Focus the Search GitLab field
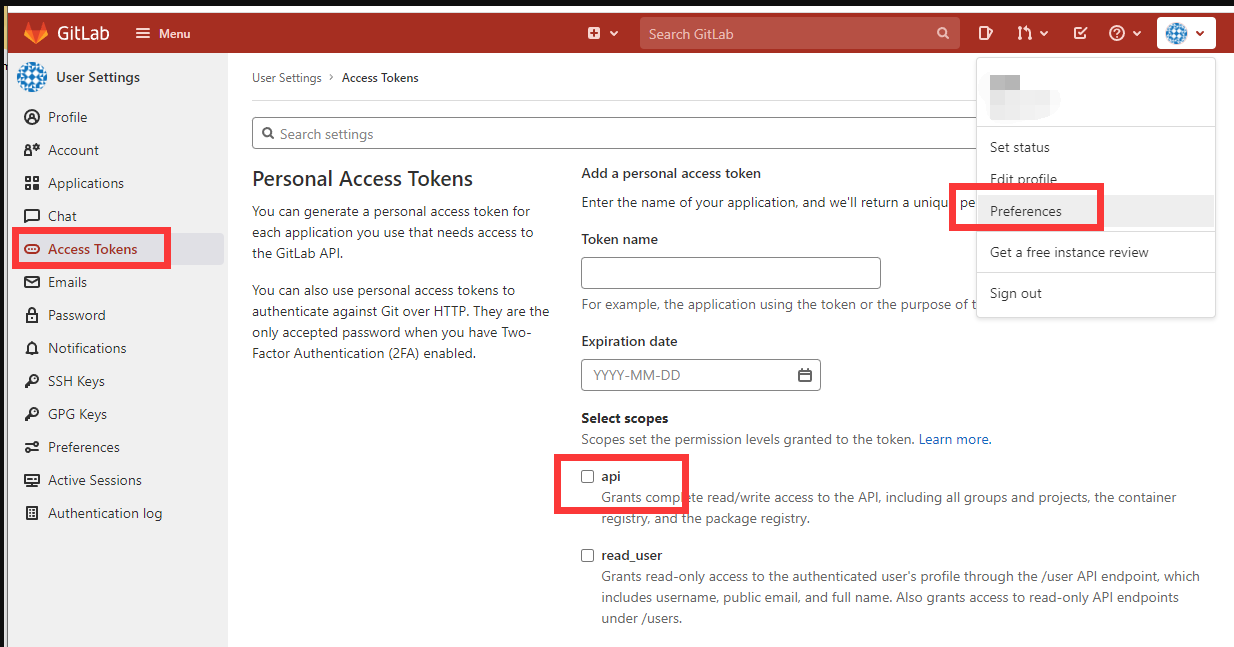 coord(798,33)
